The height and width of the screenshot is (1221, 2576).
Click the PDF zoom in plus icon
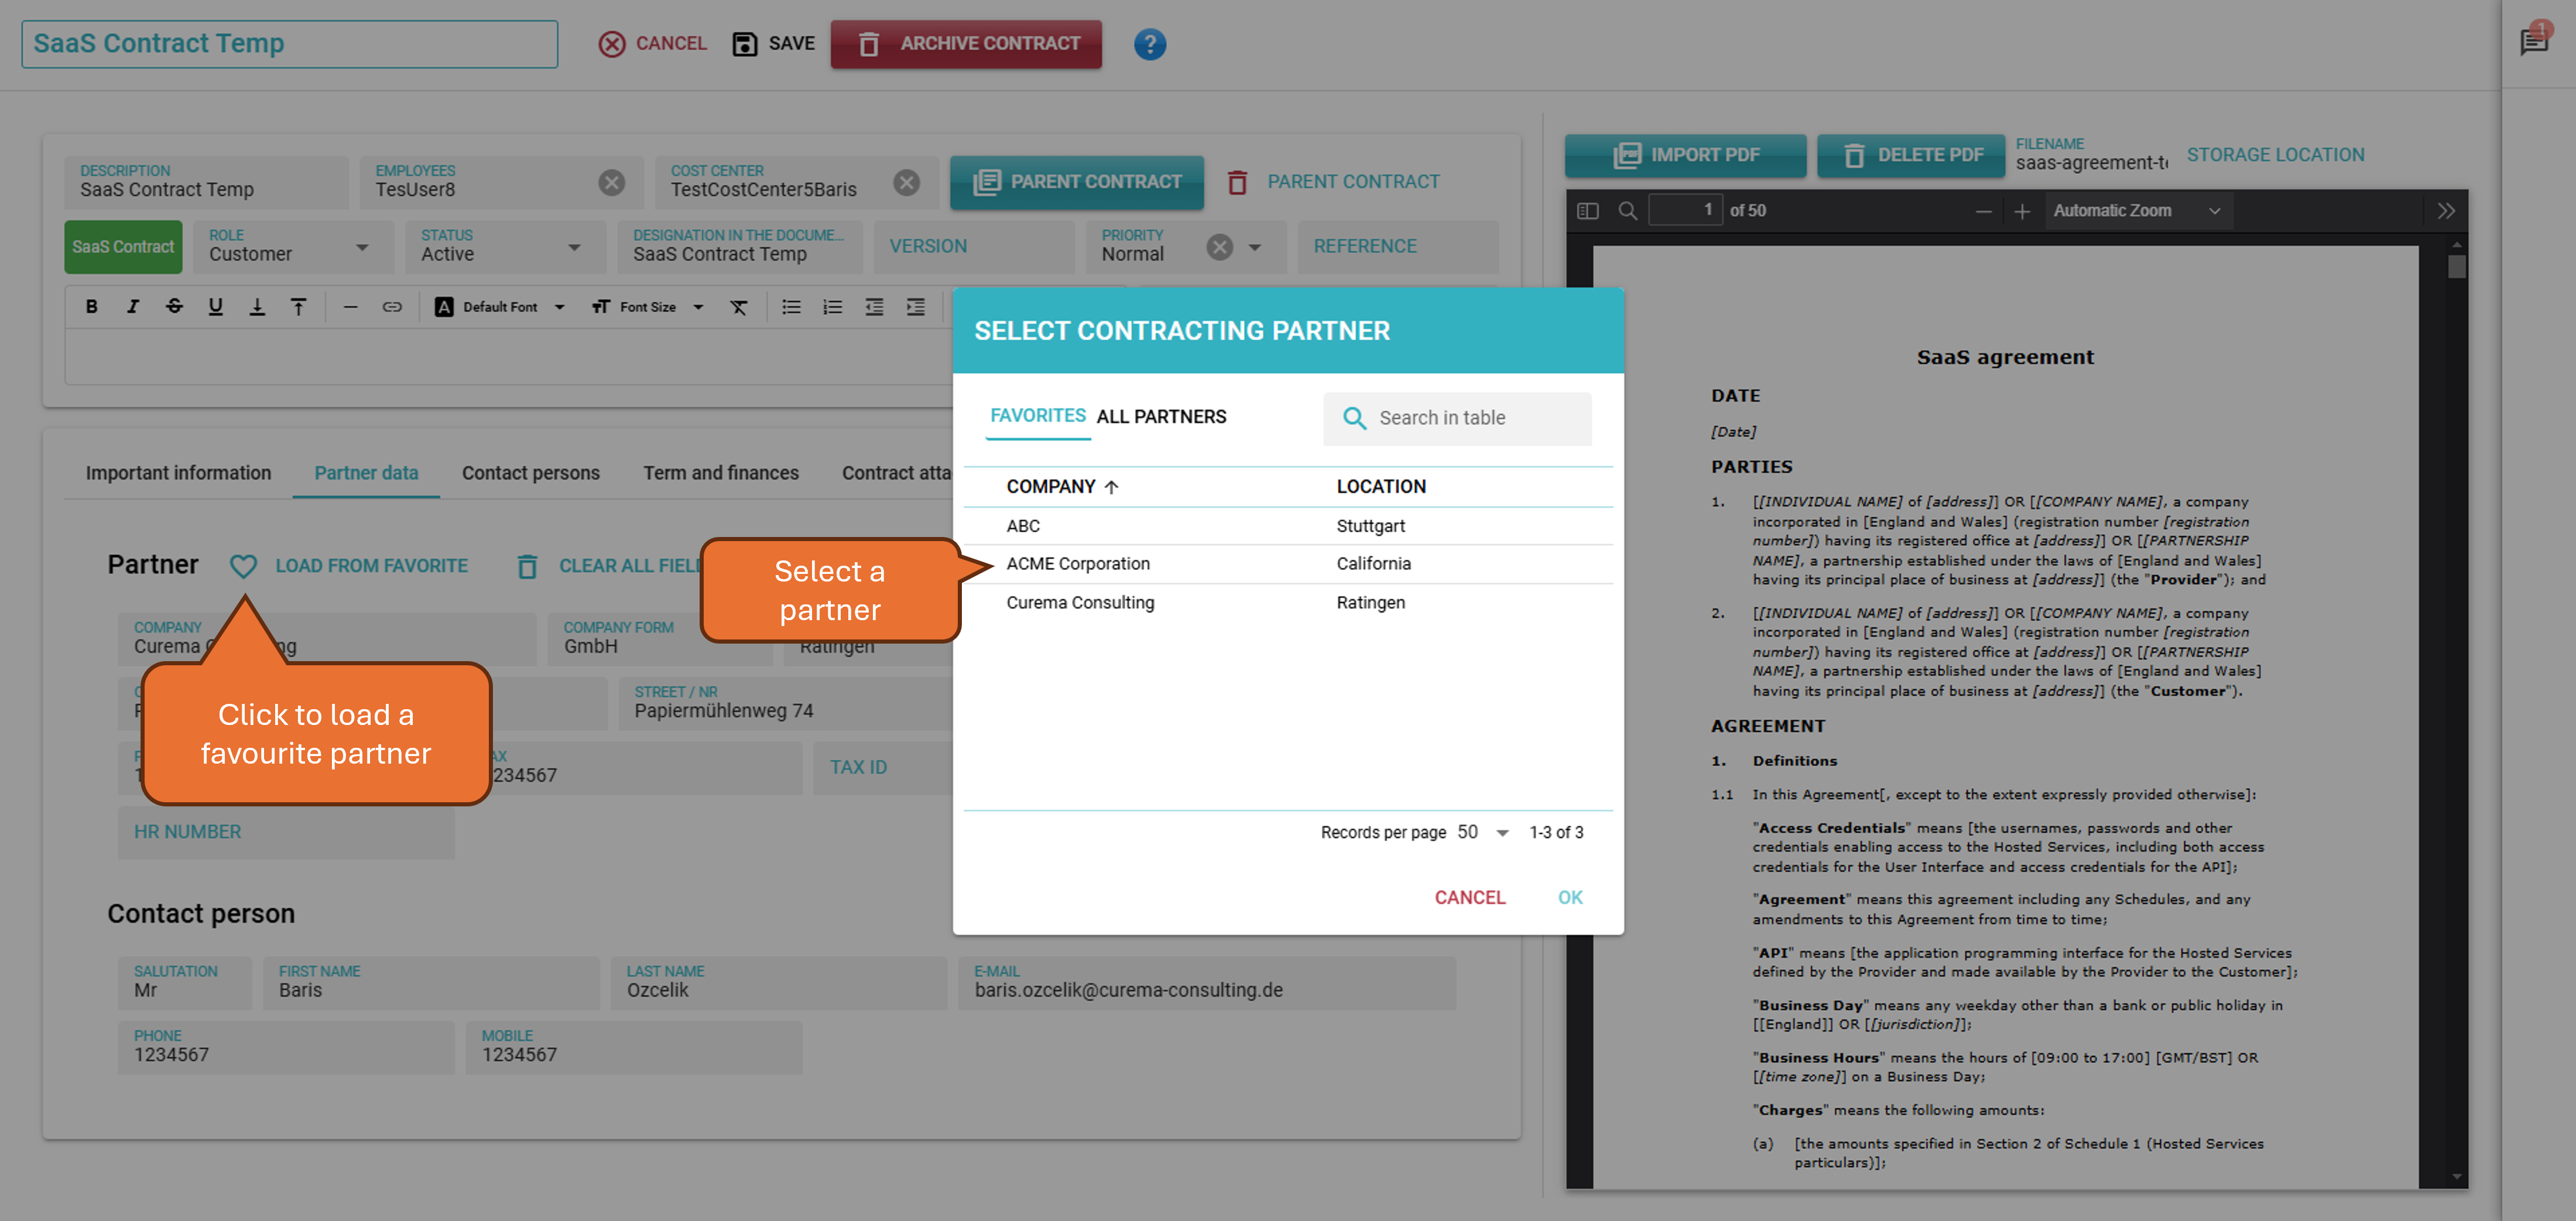[2021, 211]
